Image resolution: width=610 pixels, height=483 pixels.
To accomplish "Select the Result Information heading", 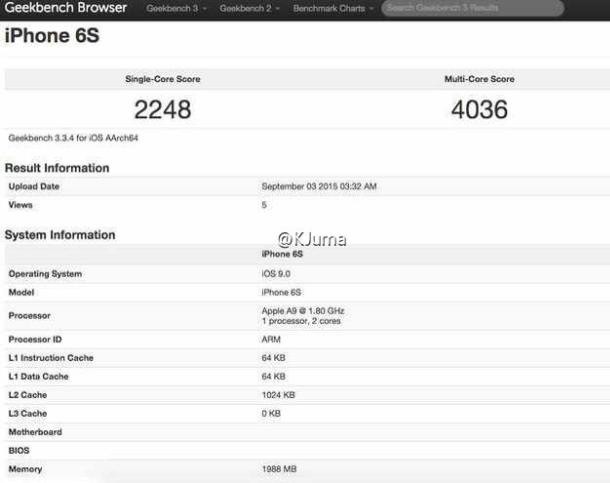I will point(57,168).
